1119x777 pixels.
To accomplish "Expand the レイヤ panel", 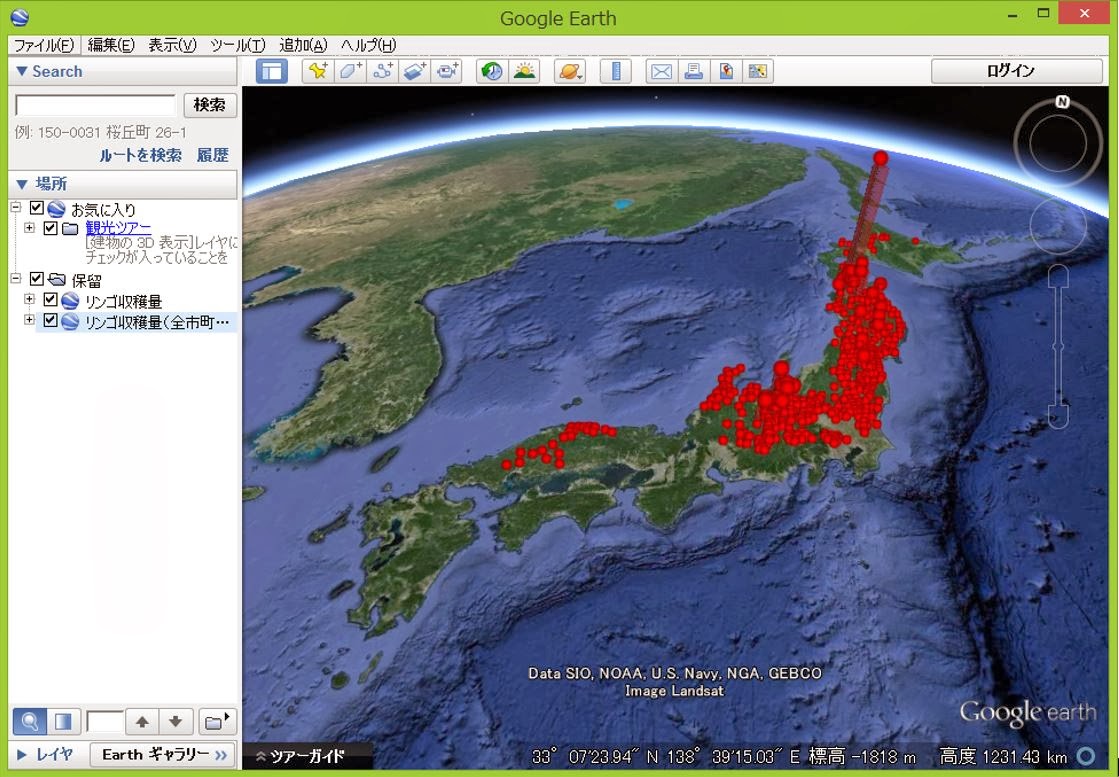I will pyautogui.click(x=46, y=754).
